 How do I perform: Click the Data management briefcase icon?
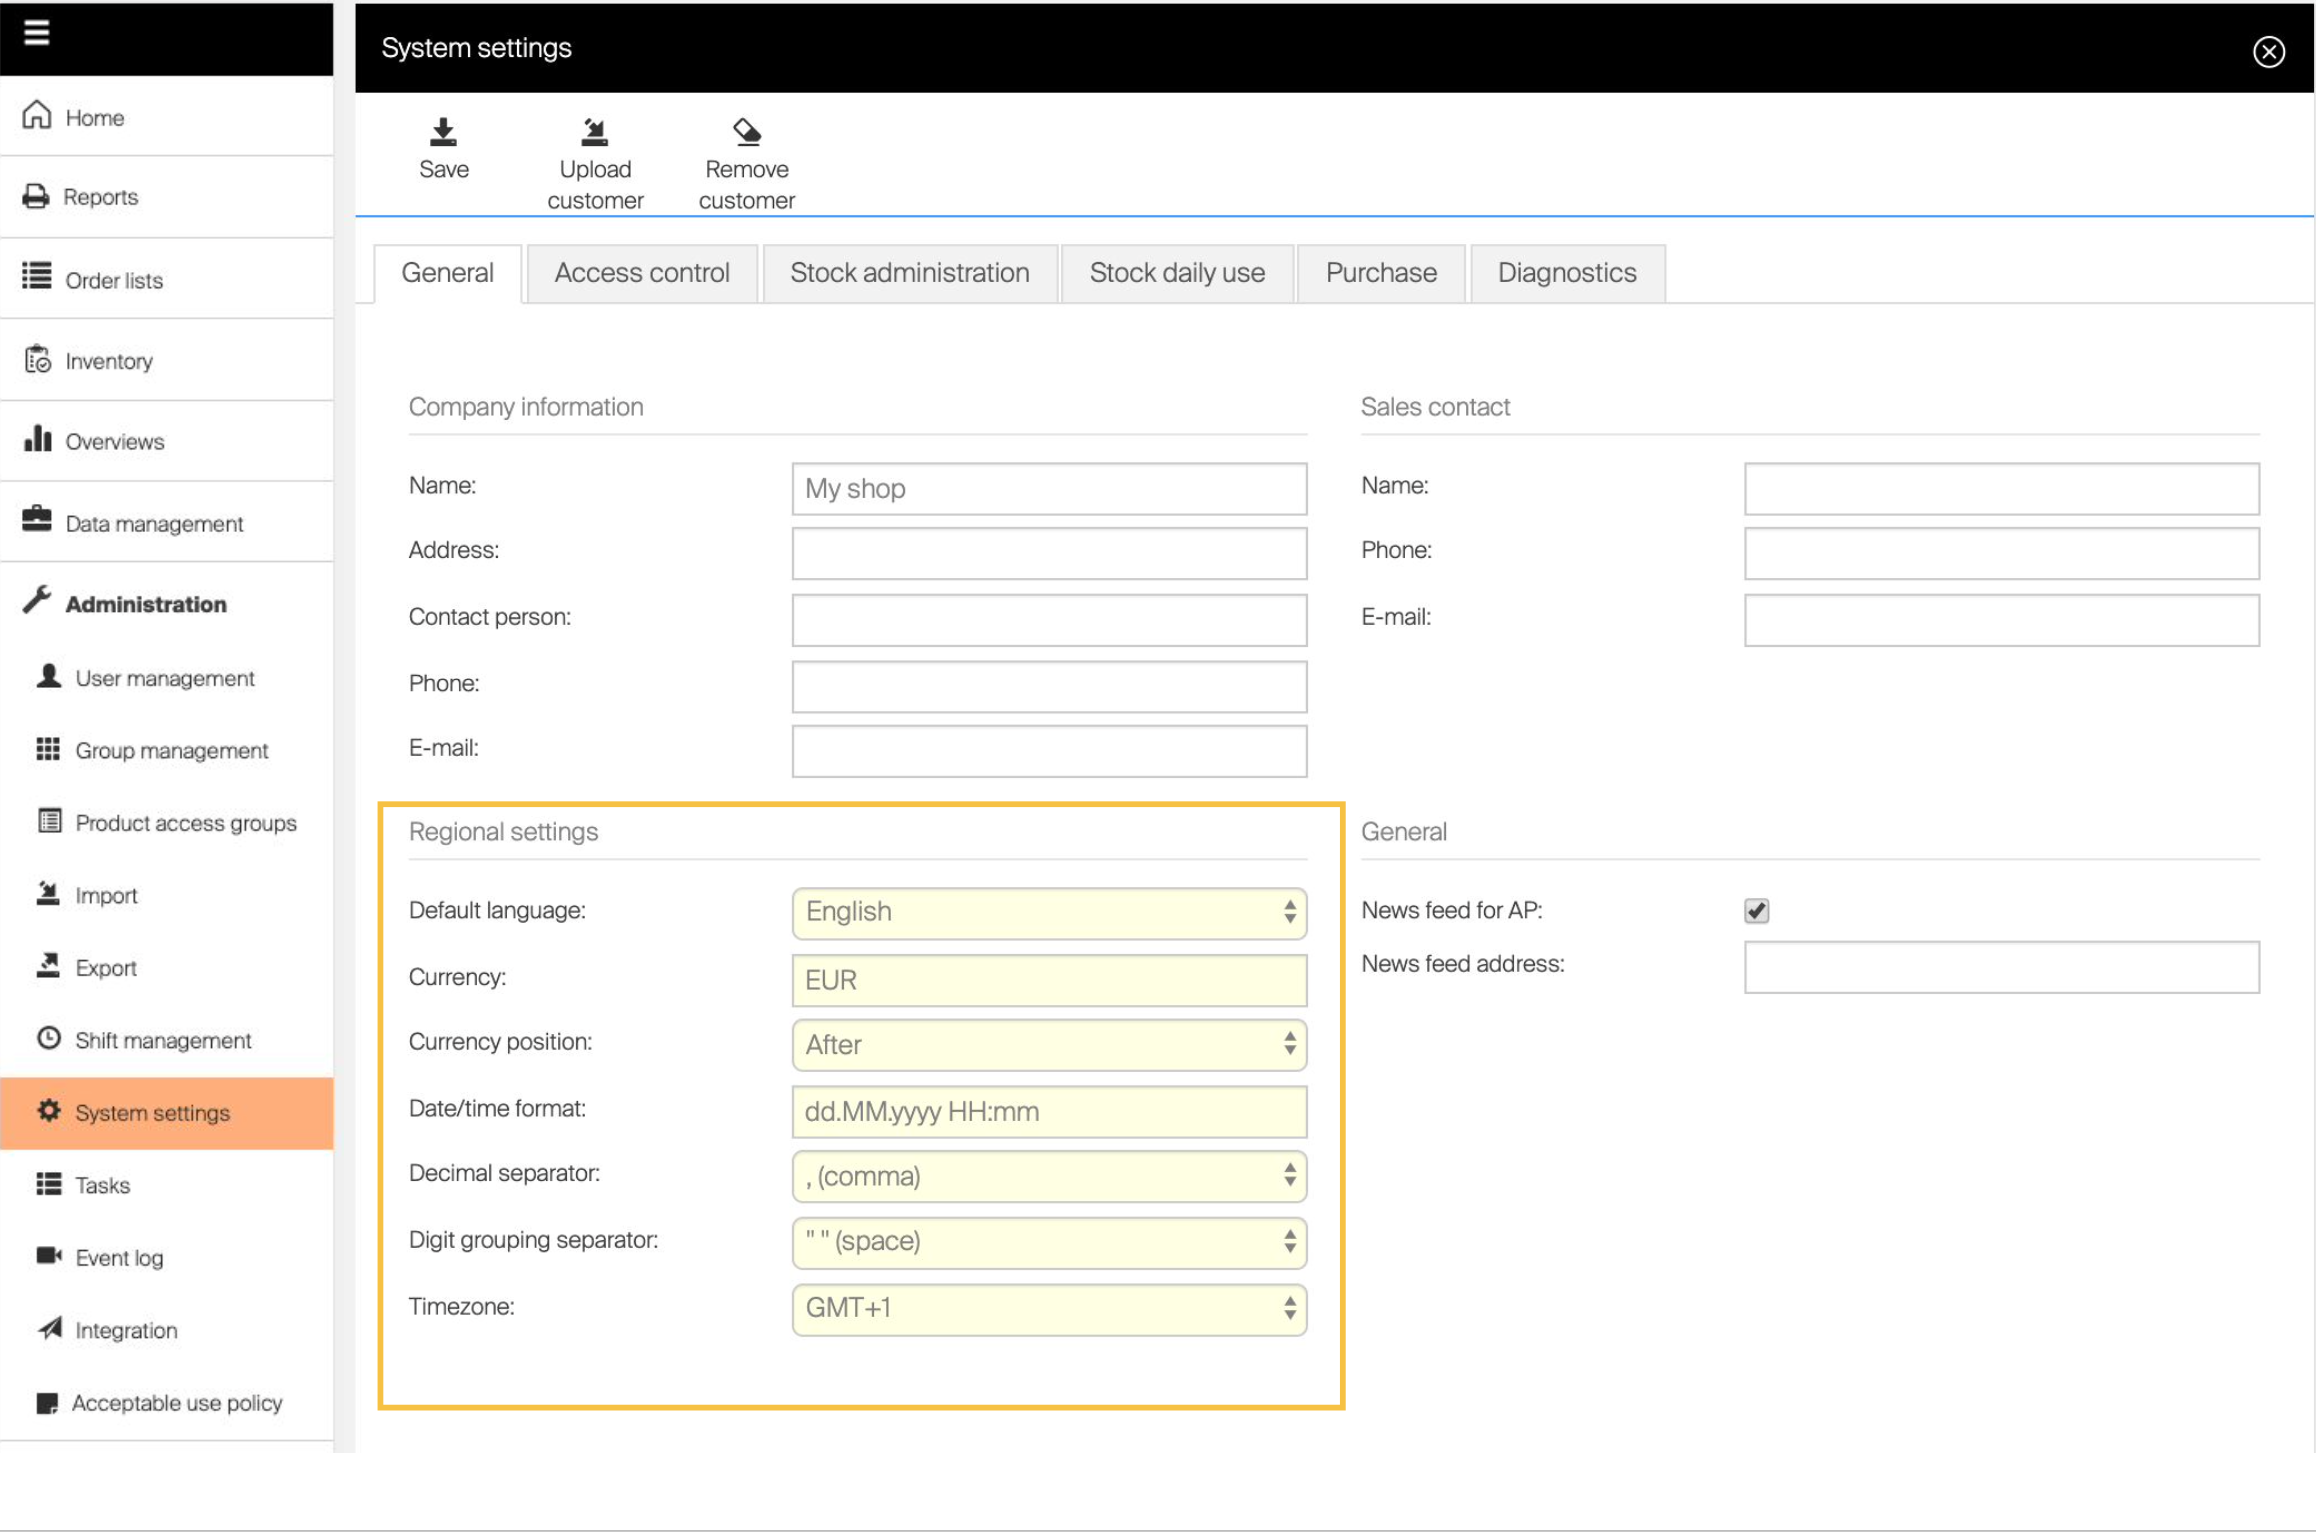tap(37, 519)
